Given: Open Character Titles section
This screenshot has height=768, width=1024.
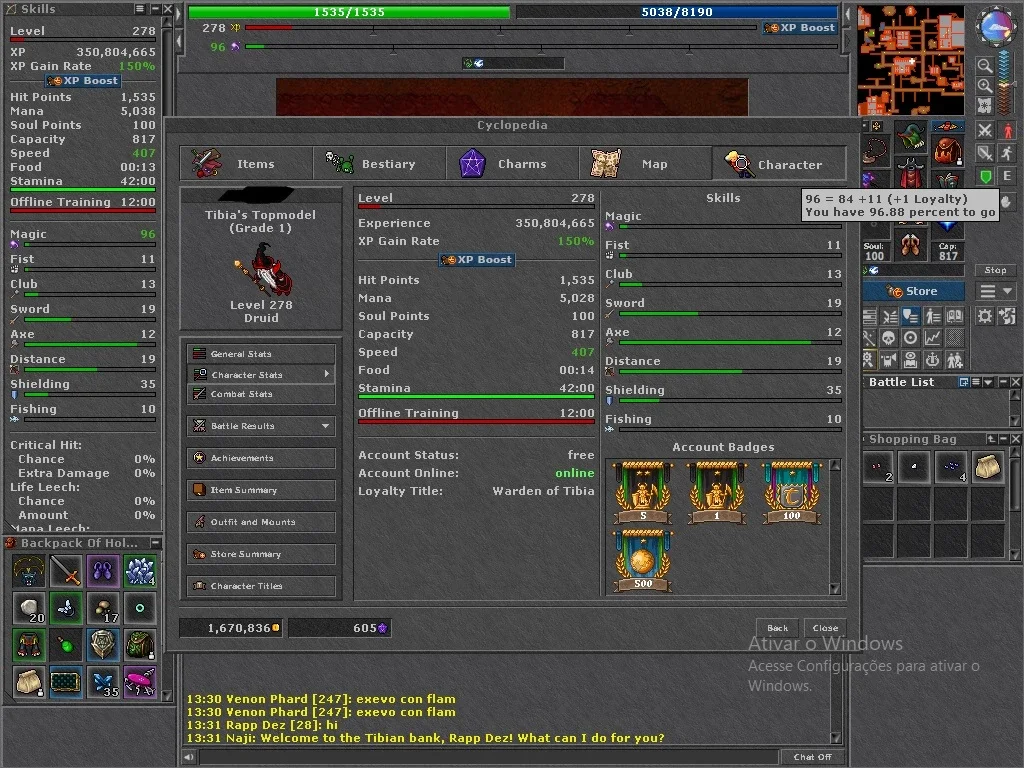Looking at the screenshot, I should point(261,586).
